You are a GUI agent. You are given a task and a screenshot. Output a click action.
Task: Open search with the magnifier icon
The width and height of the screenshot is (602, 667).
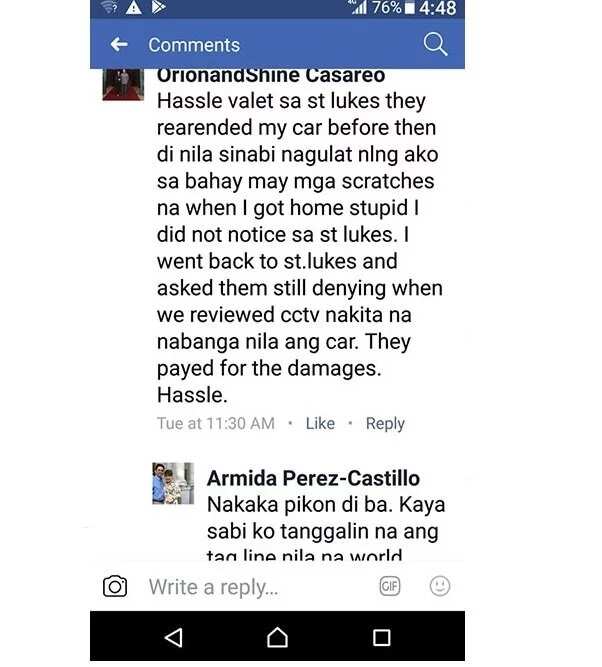[435, 44]
